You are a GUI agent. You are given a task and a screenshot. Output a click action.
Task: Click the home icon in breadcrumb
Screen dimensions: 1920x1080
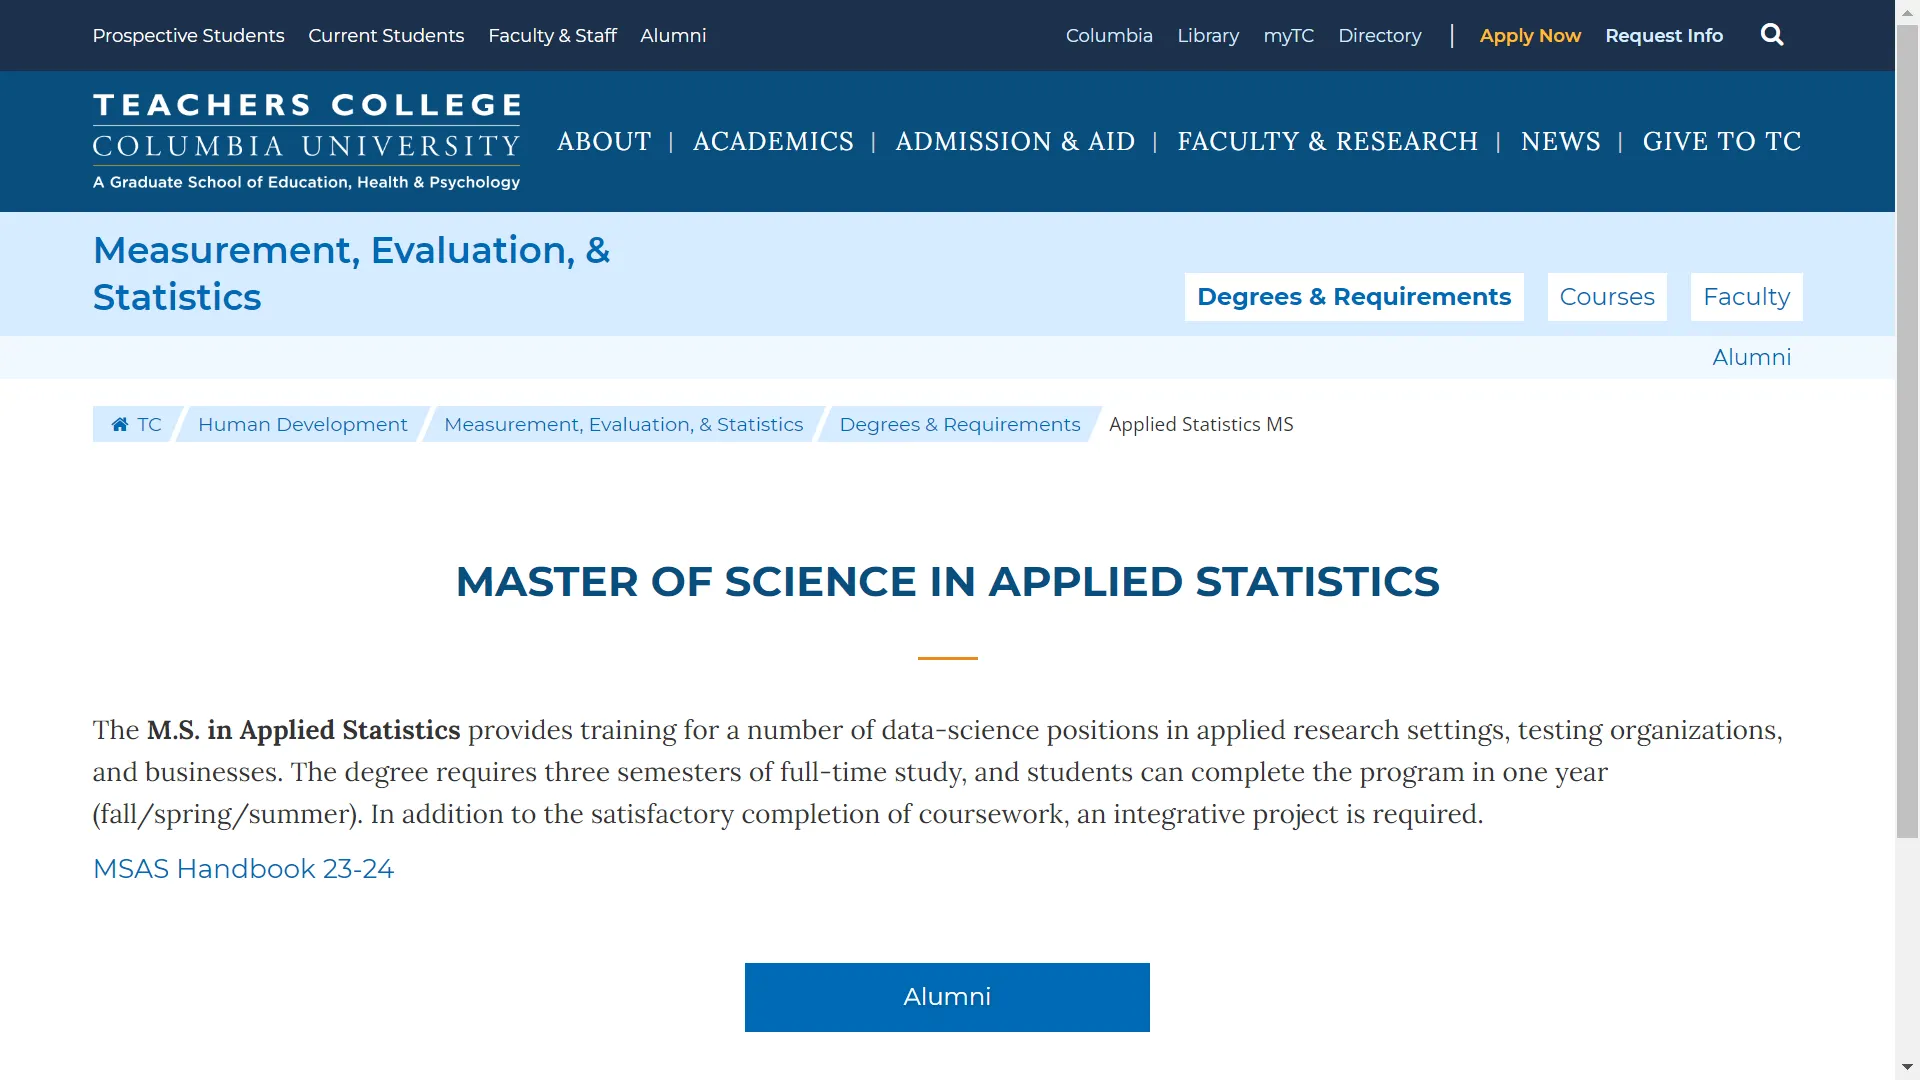click(x=120, y=424)
